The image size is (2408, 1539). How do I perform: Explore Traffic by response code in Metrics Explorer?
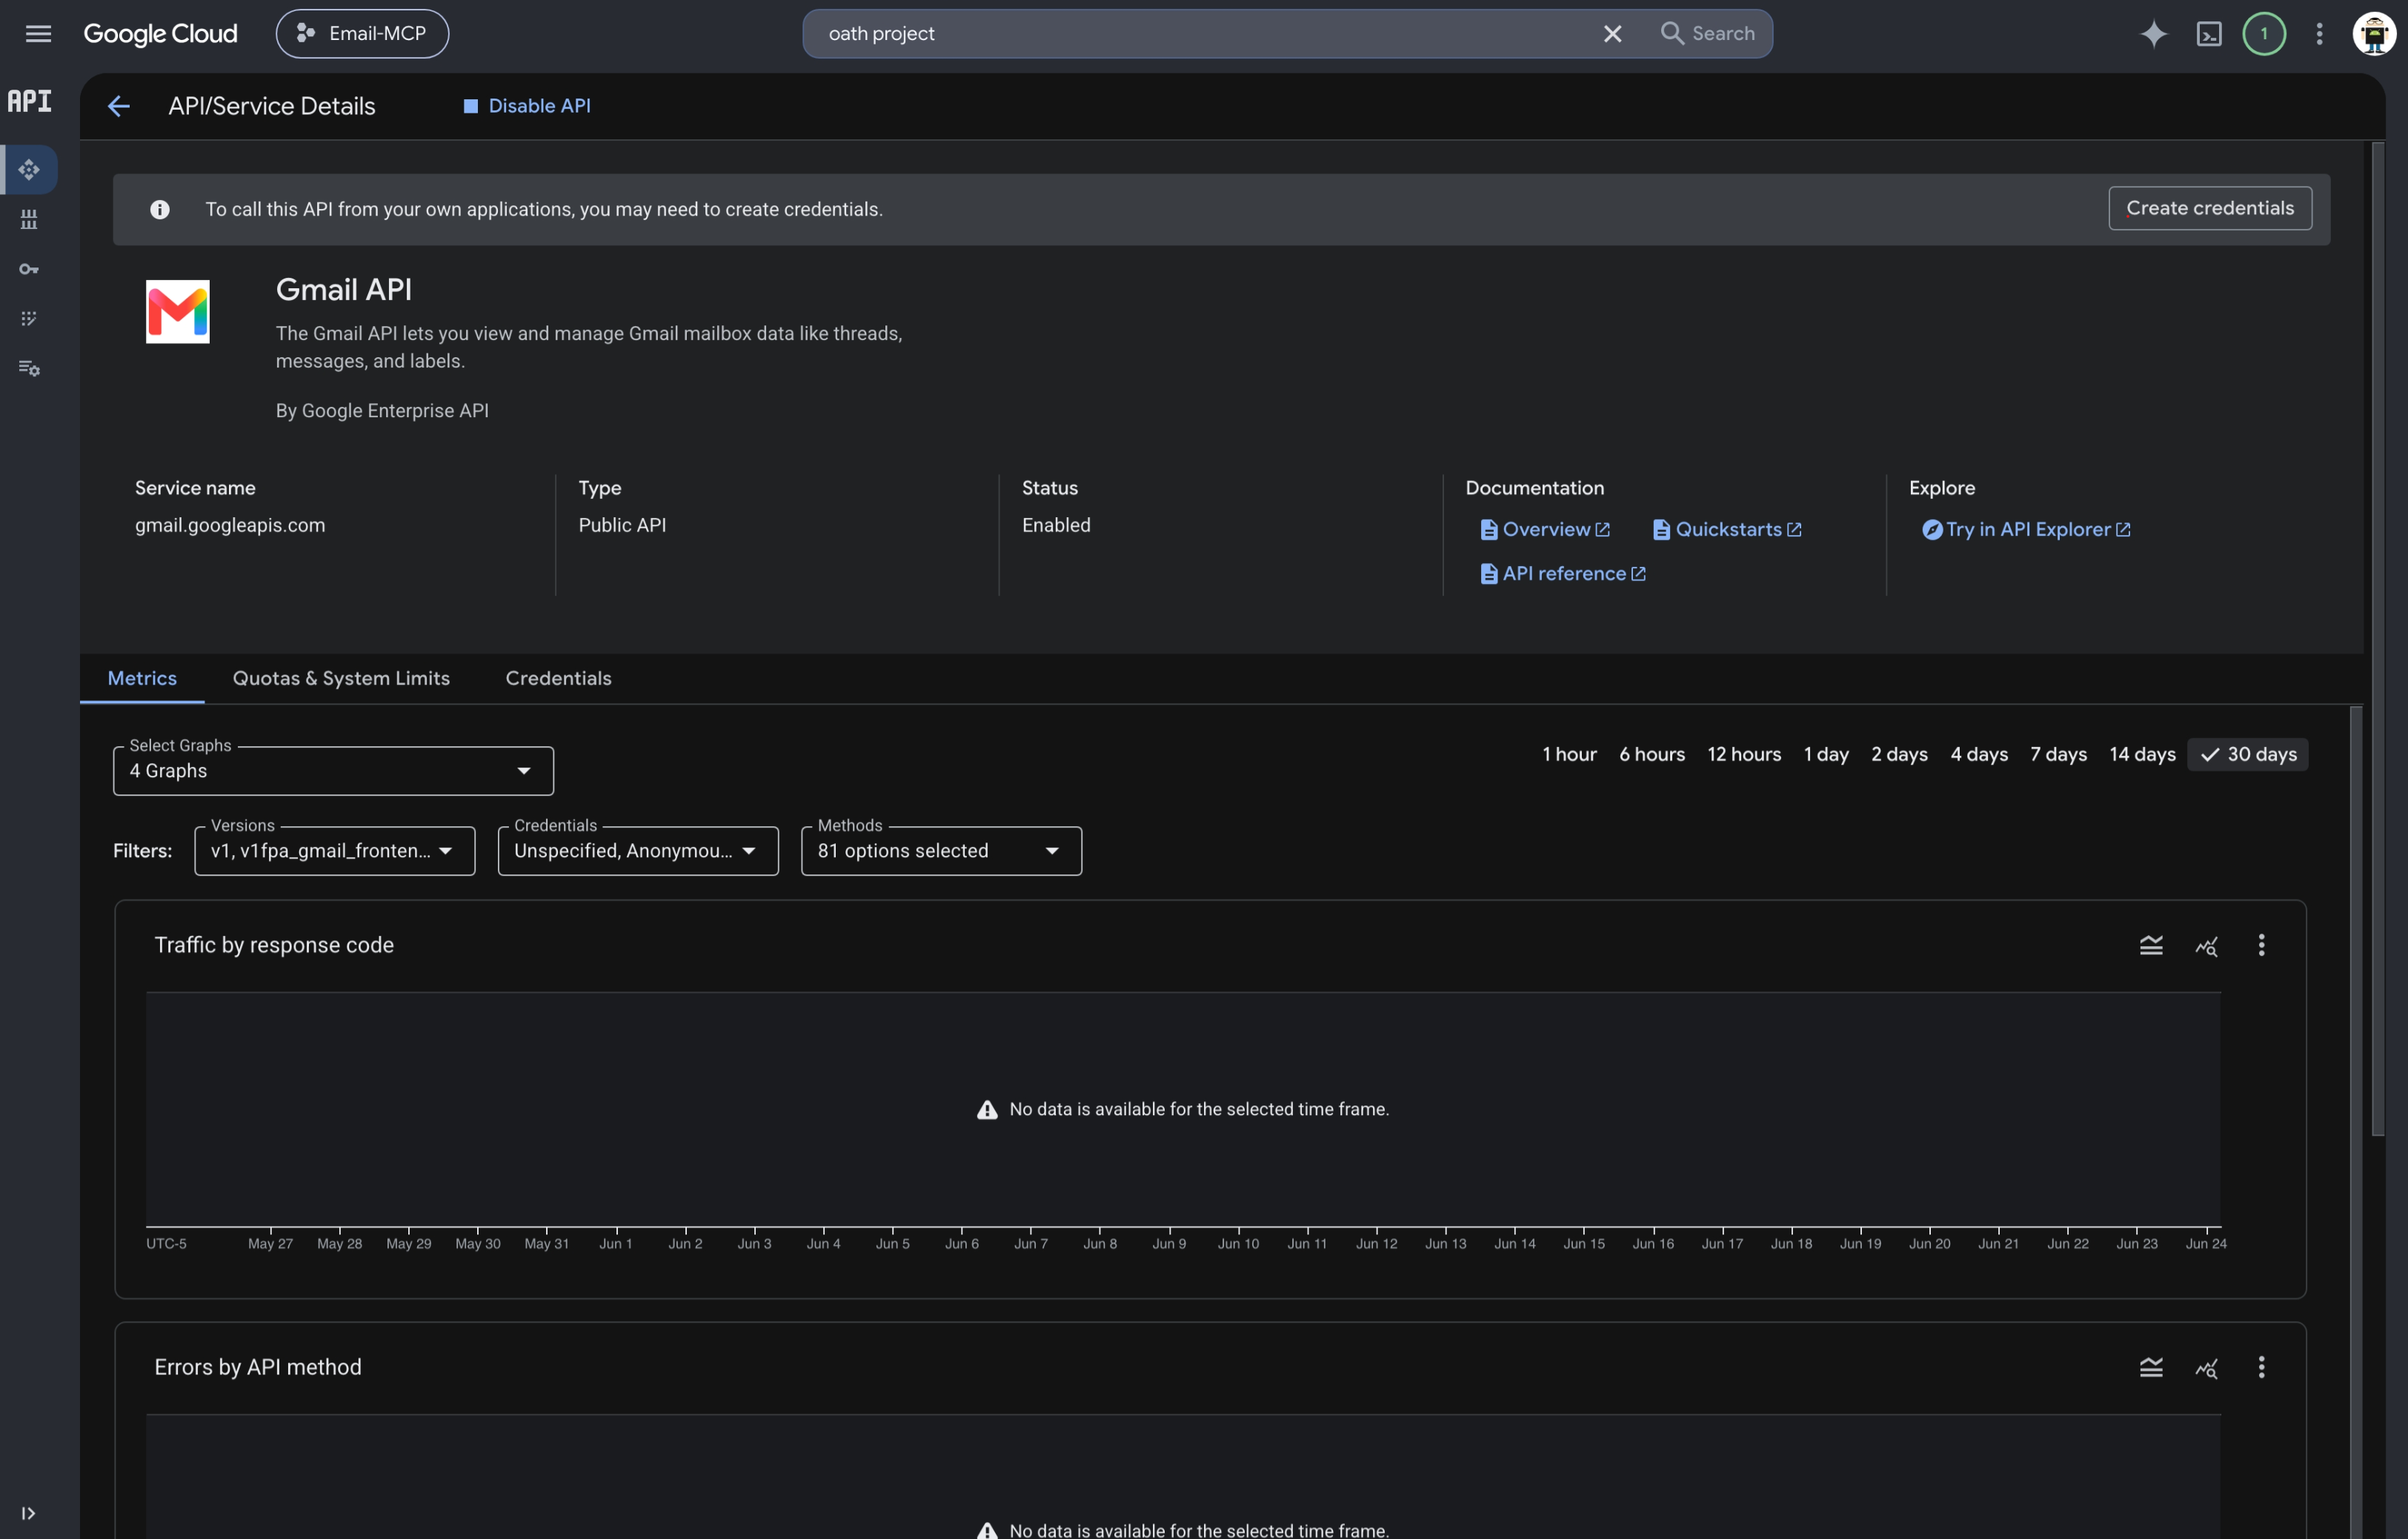point(2206,946)
